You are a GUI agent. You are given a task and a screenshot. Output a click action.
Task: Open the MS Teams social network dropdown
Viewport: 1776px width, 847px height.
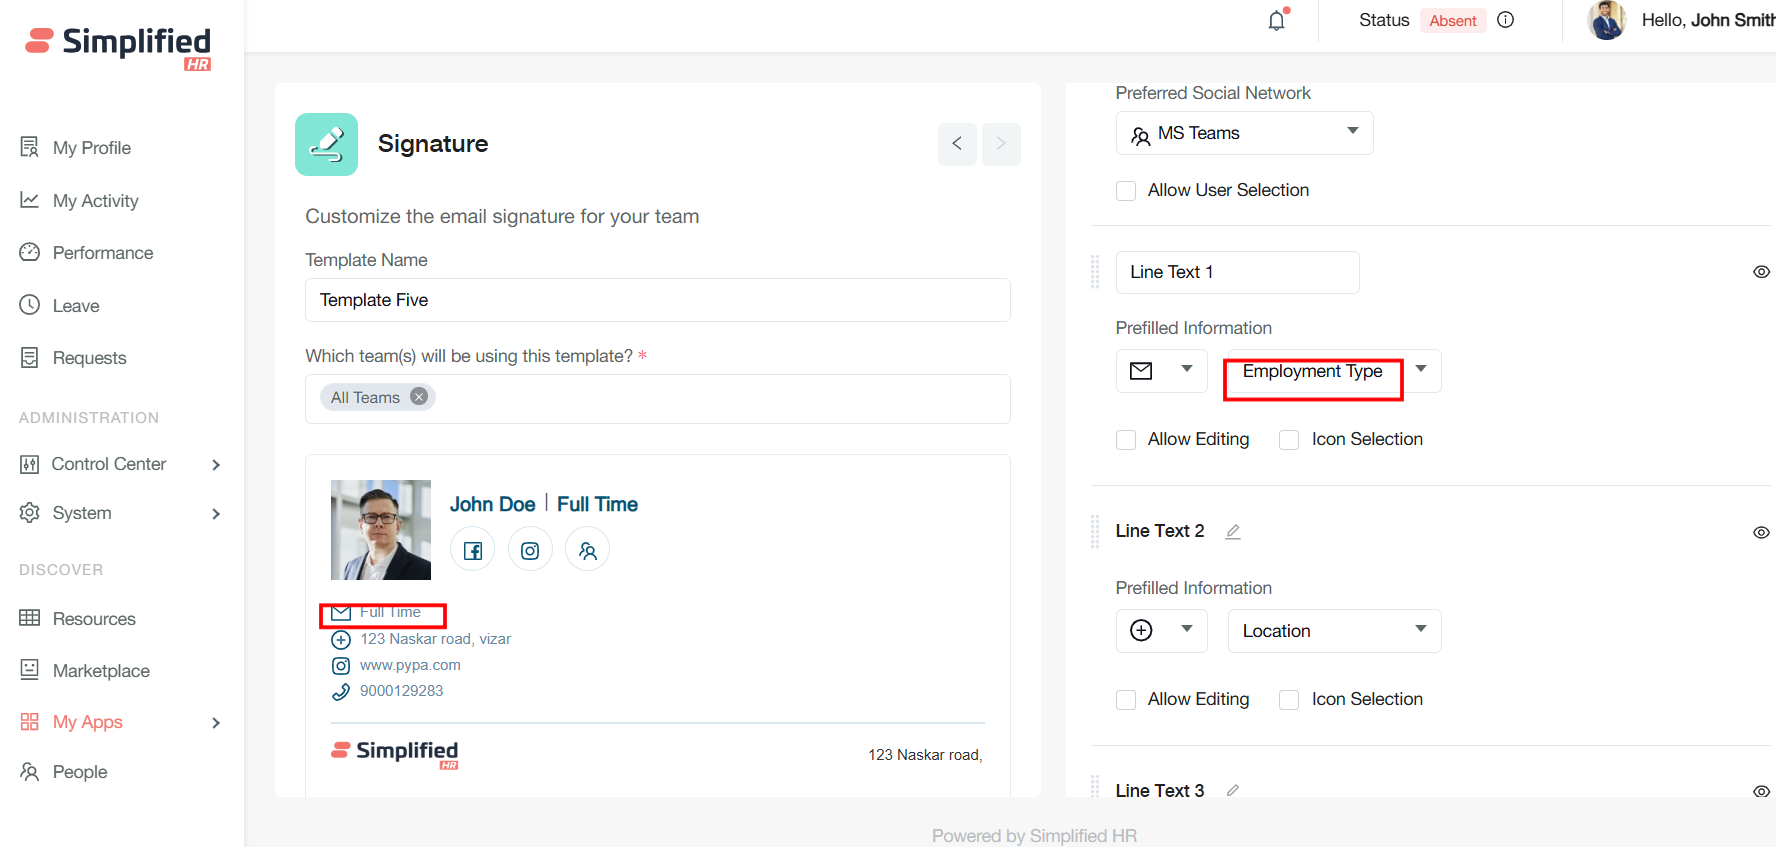[x=1244, y=133]
